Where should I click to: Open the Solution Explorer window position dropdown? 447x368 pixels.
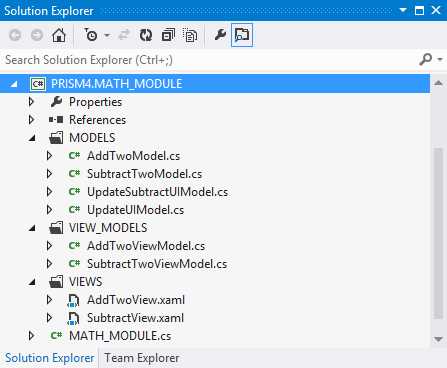403,10
